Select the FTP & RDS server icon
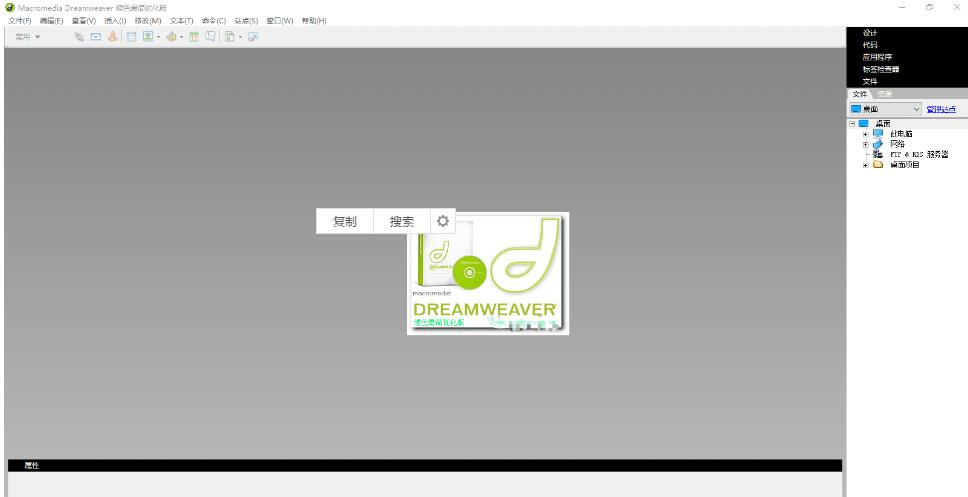 click(878, 154)
